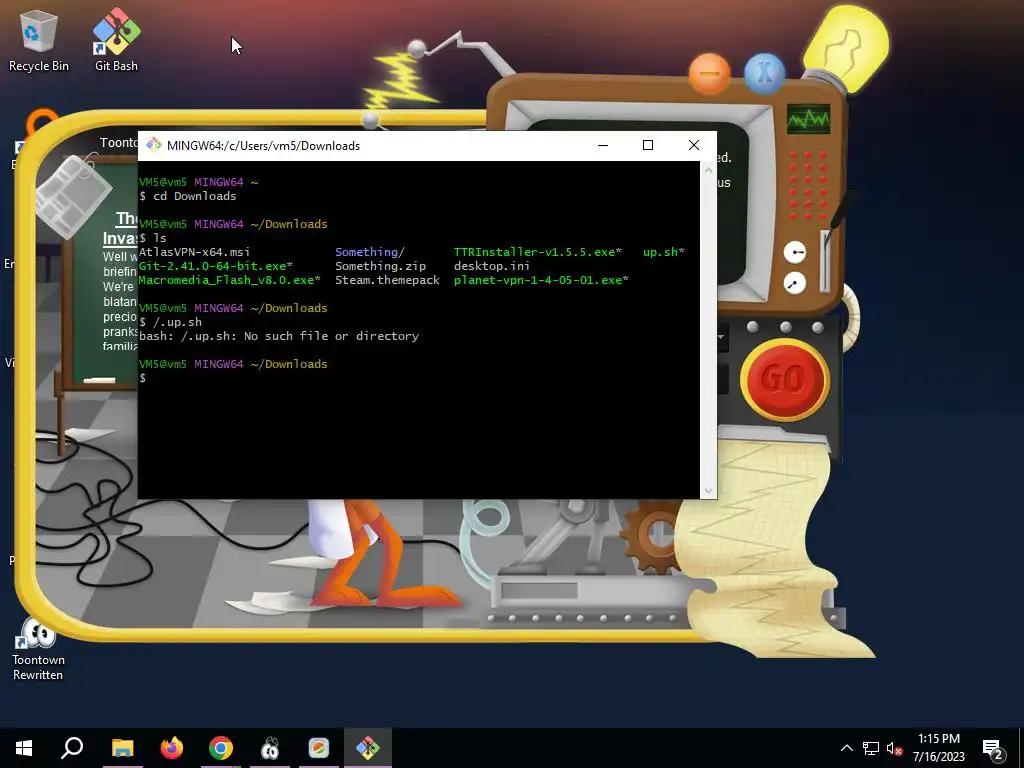Show hidden system tray icons

coord(846,748)
